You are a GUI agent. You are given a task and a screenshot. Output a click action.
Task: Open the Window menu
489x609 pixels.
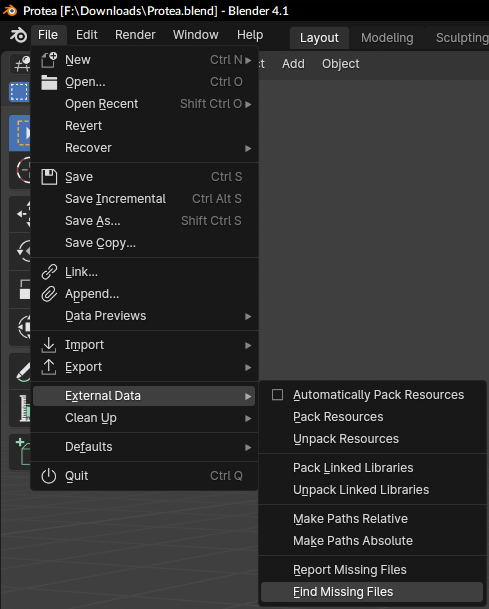196,35
